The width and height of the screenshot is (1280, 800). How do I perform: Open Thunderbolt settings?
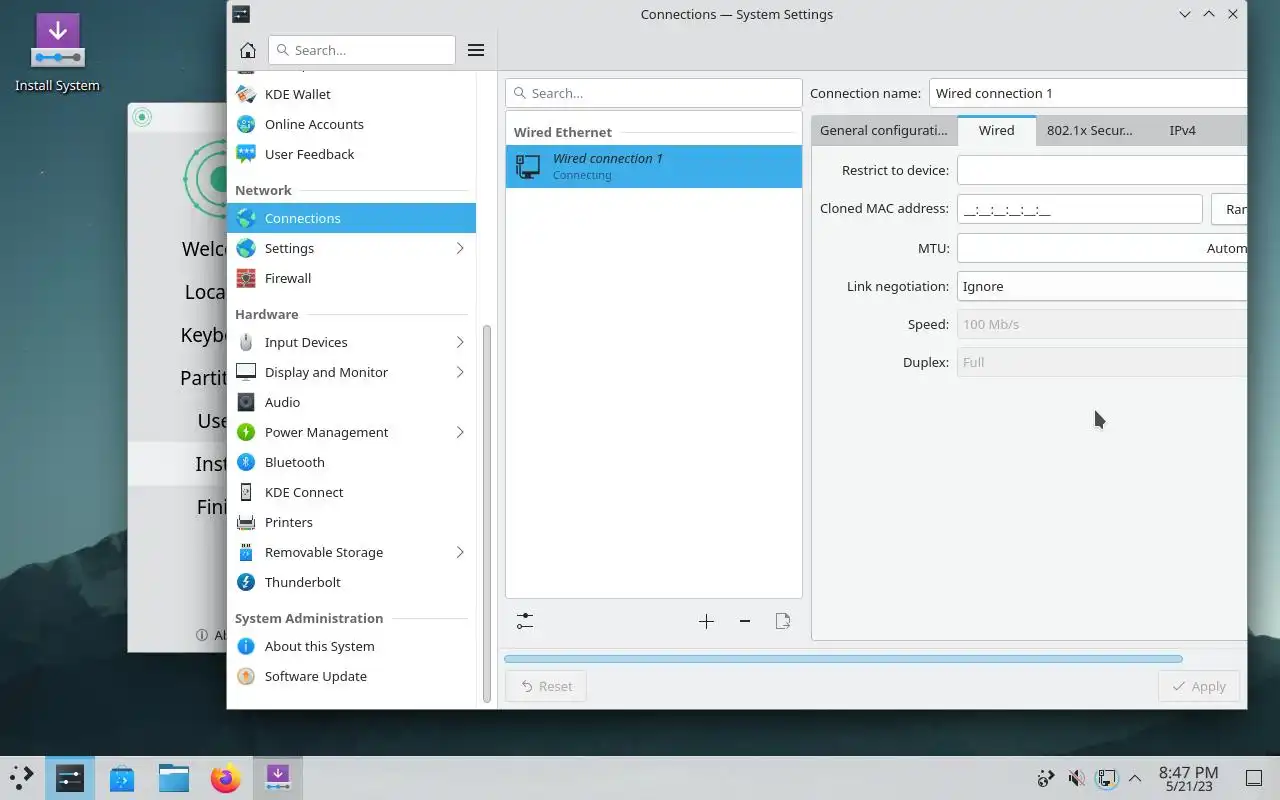coord(351,582)
